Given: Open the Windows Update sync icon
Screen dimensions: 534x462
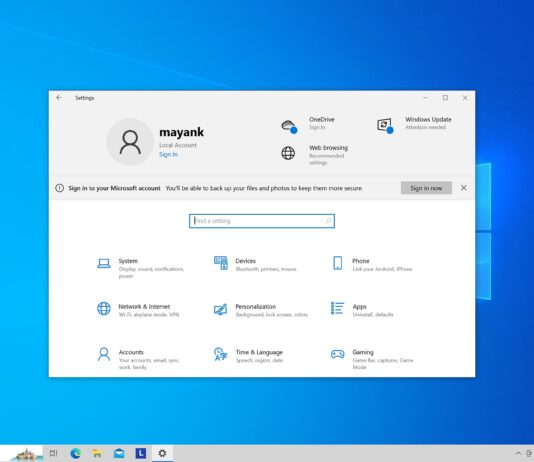Looking at the screenshot, I should point(385,126).
